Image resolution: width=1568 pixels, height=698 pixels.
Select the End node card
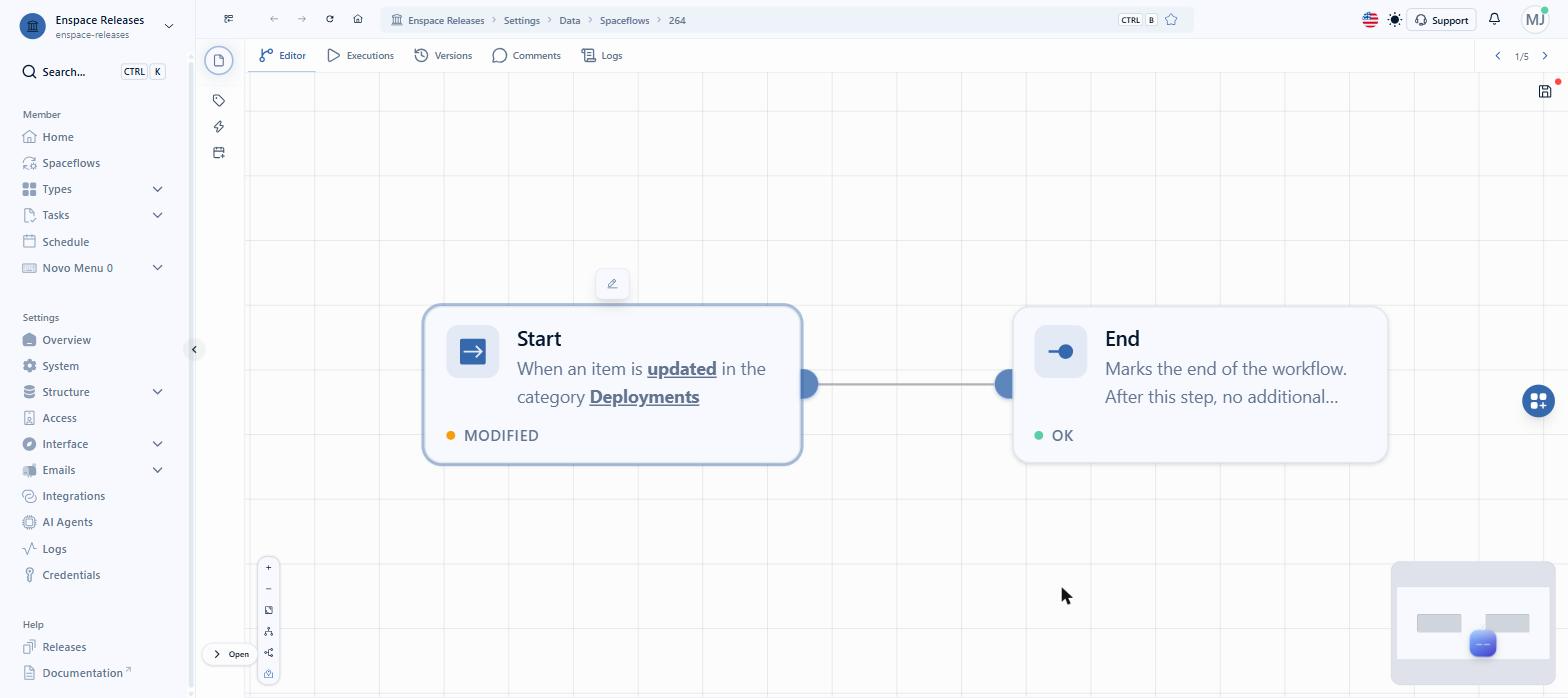[1200, 385]
